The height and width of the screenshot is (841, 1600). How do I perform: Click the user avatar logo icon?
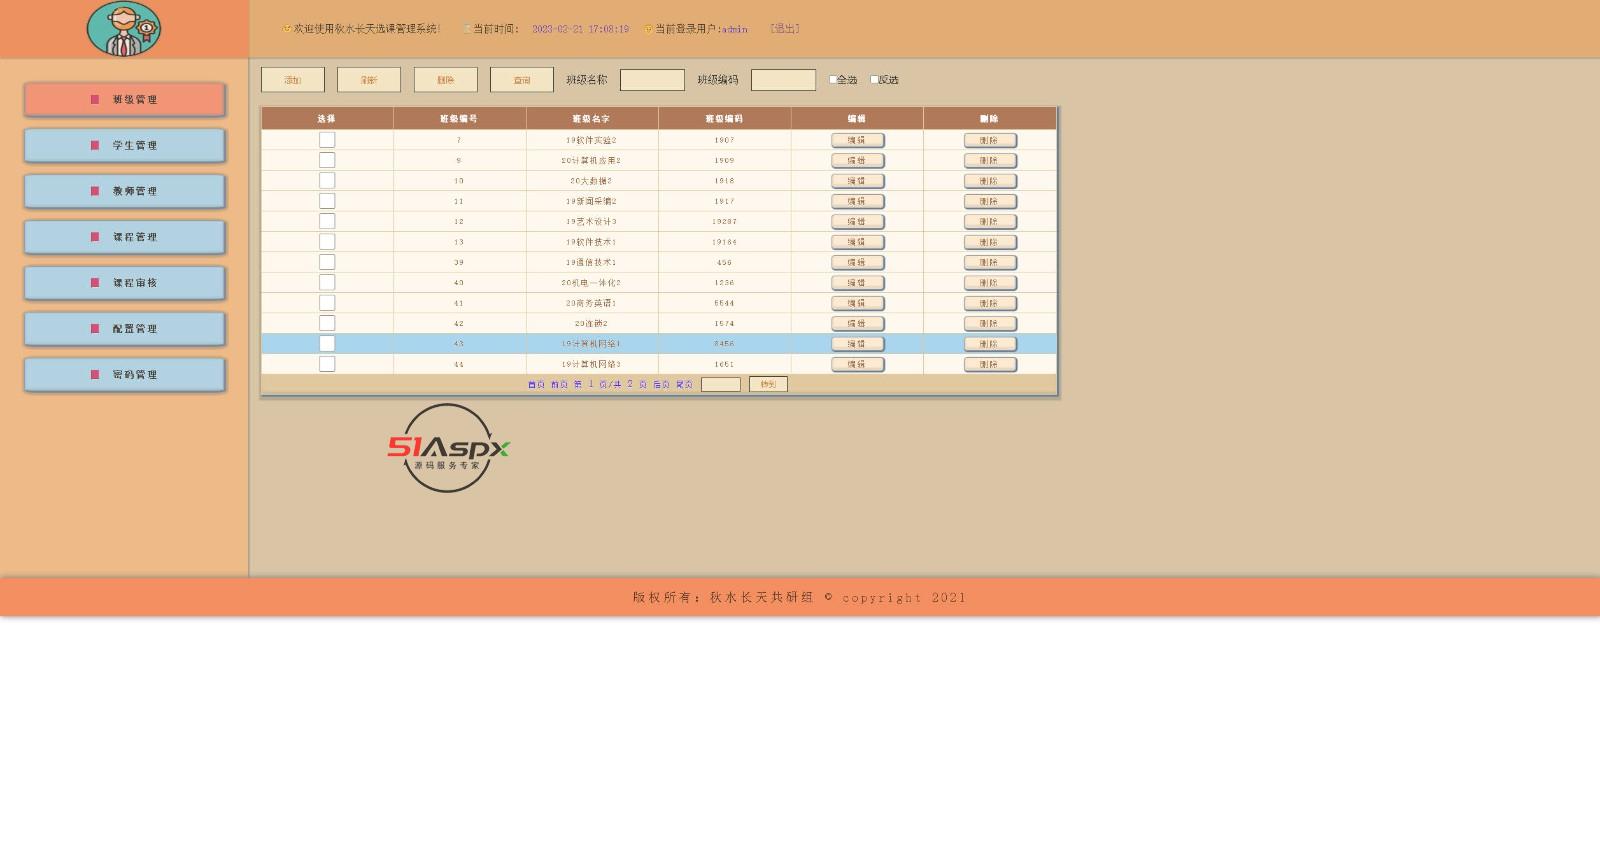click(123, 29)
